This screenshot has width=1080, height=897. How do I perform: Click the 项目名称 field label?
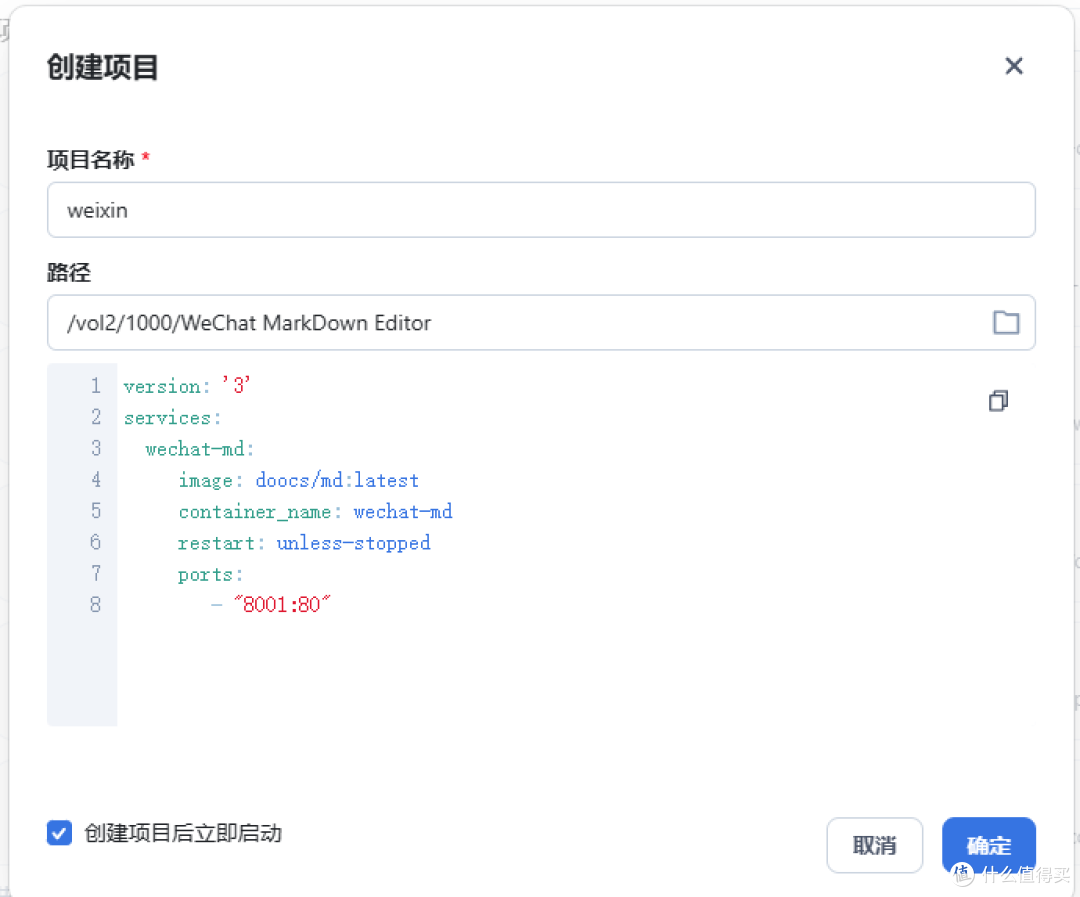click(90, 160)
